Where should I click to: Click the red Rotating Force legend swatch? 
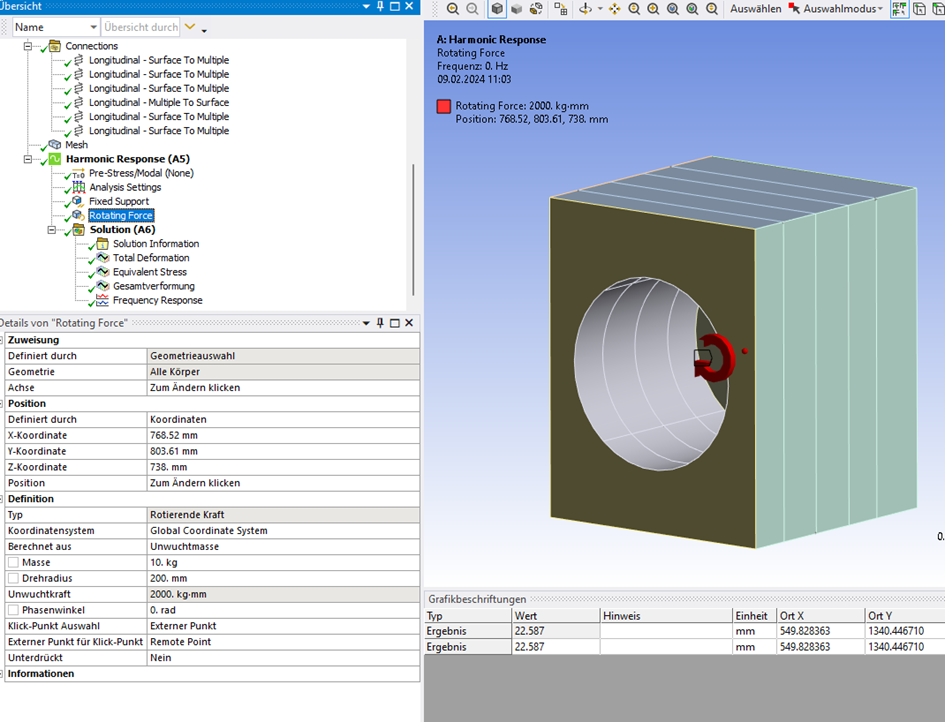click(x=443, y=106)
